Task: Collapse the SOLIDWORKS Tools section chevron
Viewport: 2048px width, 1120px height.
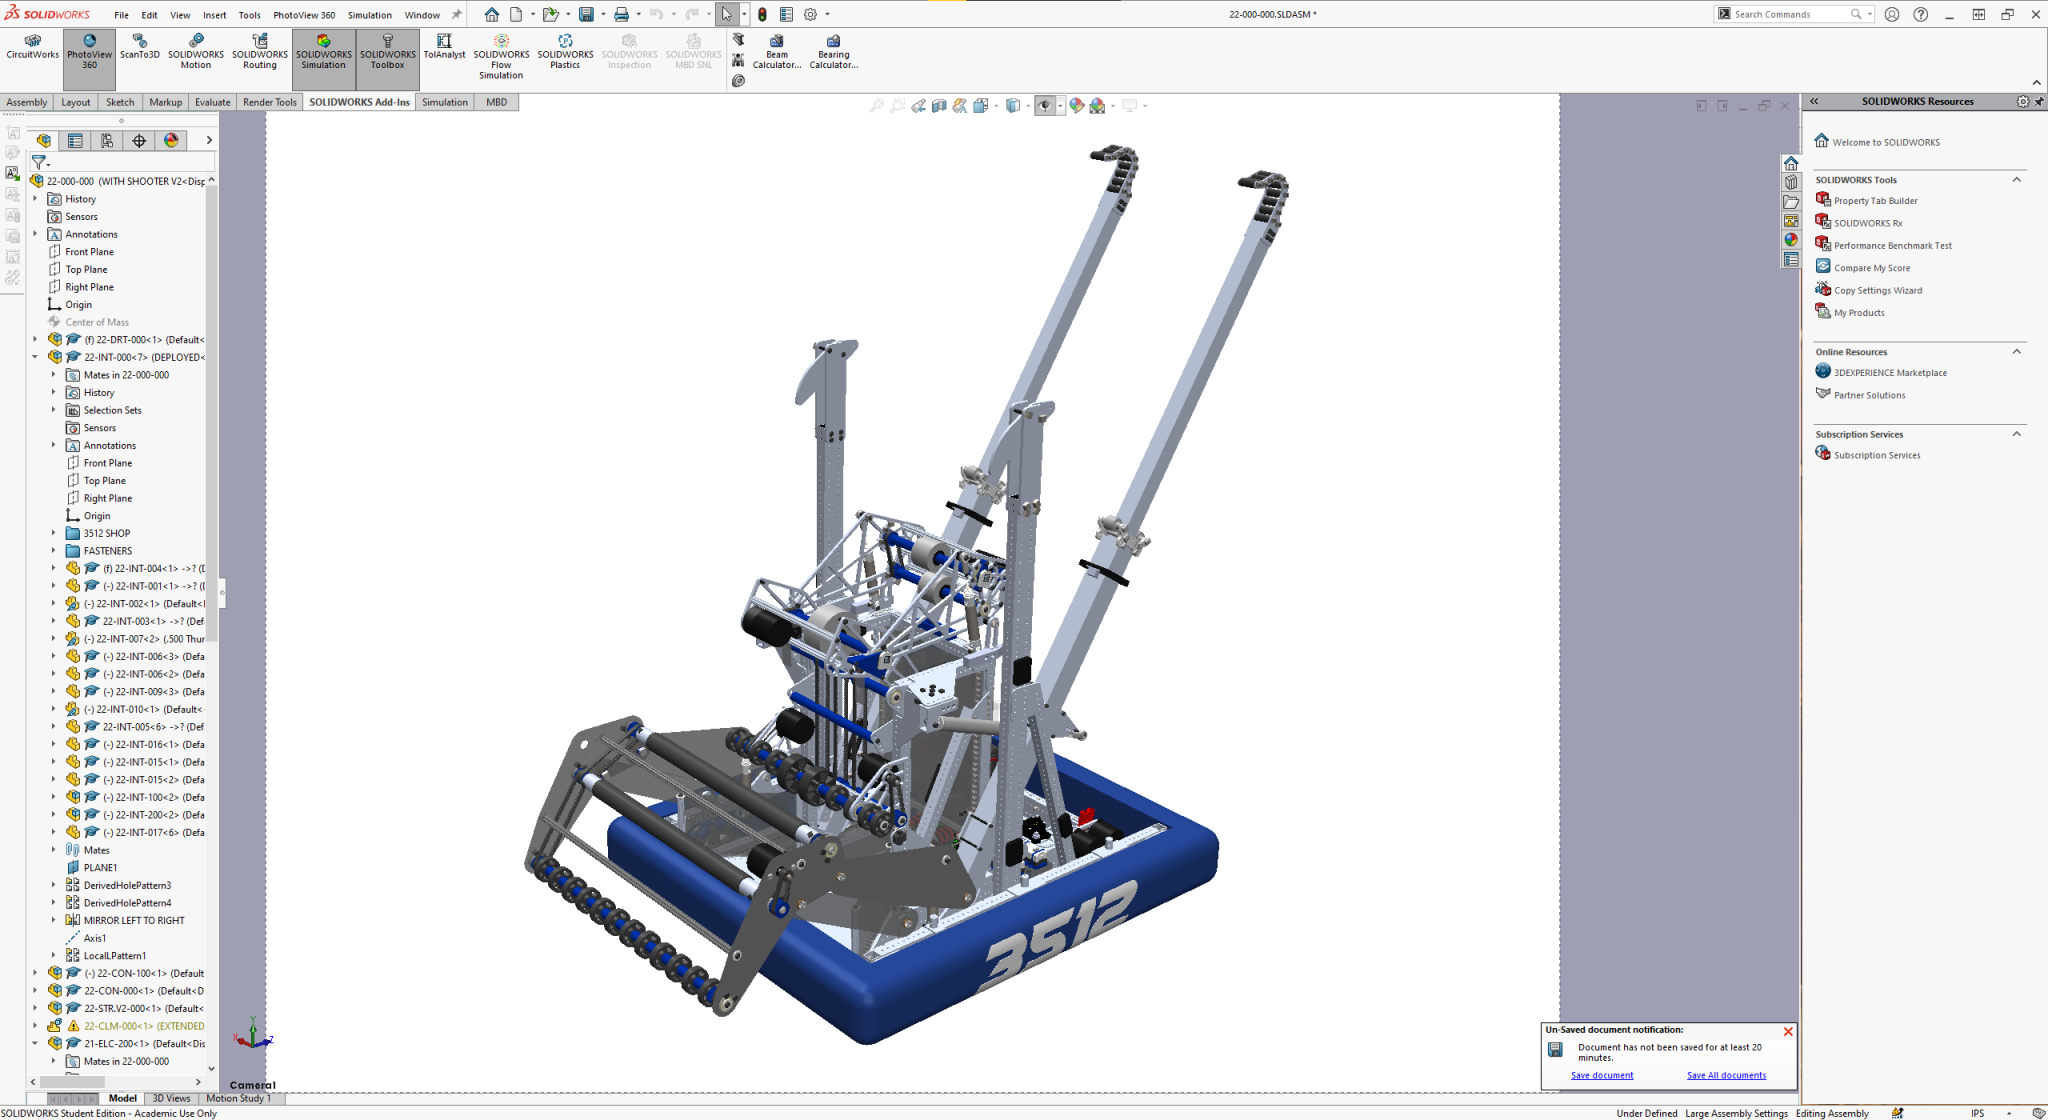Action: pos(2017,179)
